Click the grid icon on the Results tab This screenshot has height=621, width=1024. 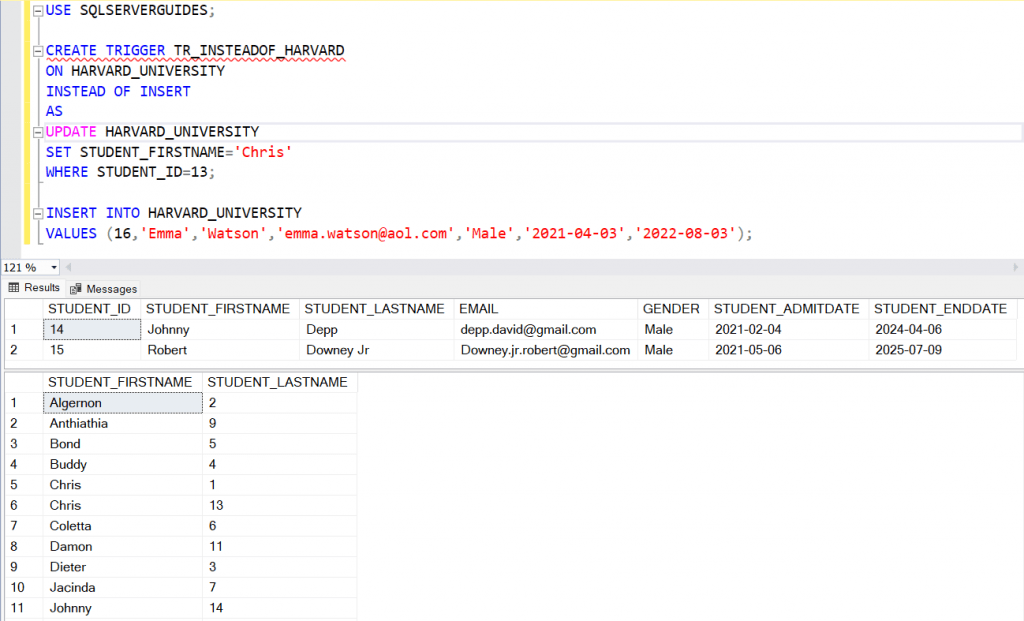pyautogui.click(x=12, y=288)
